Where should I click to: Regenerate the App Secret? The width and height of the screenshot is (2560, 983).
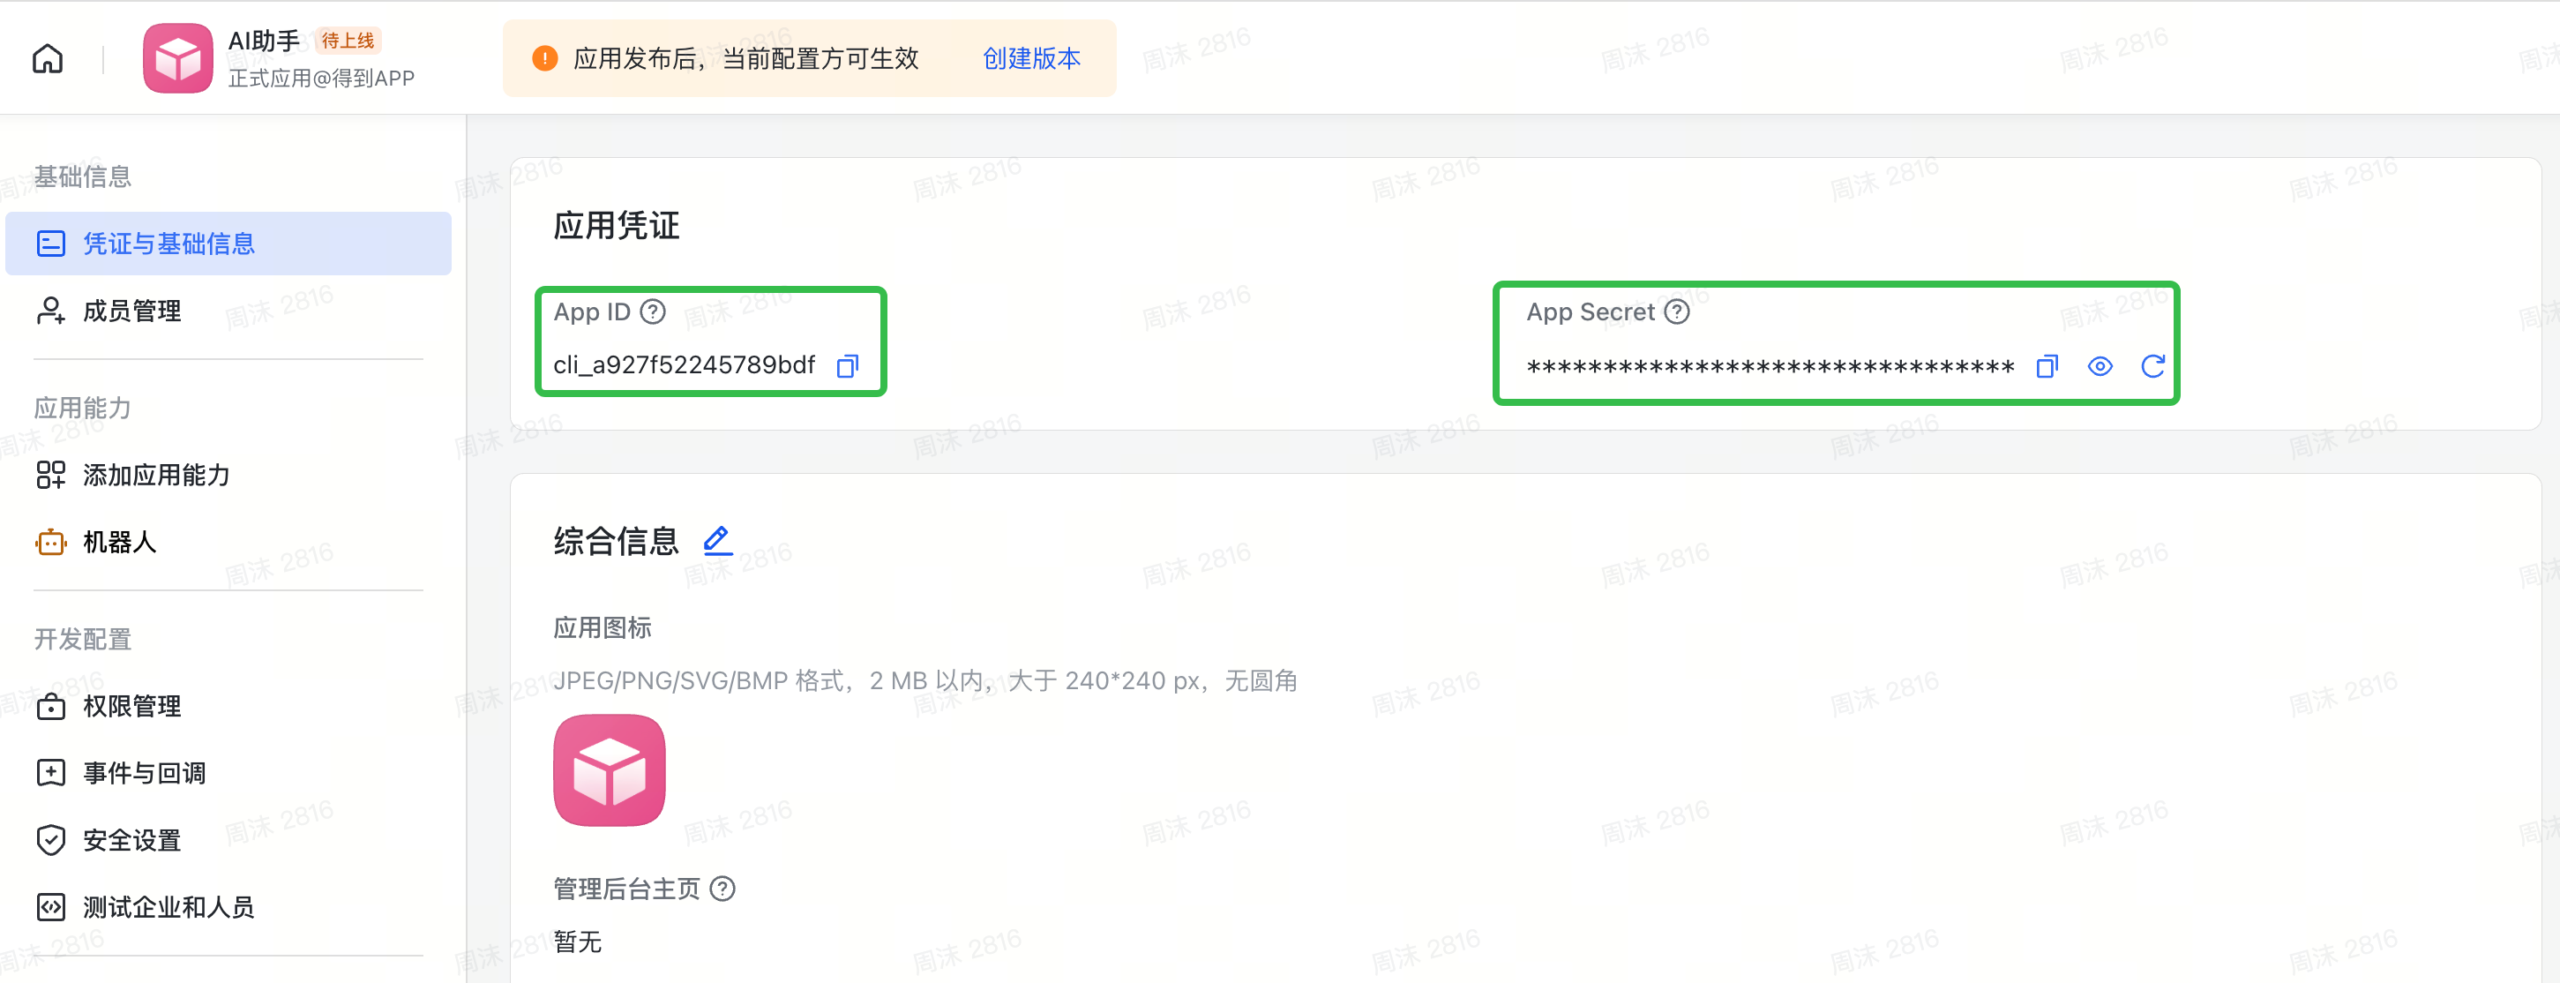(x=2152, y=366)
